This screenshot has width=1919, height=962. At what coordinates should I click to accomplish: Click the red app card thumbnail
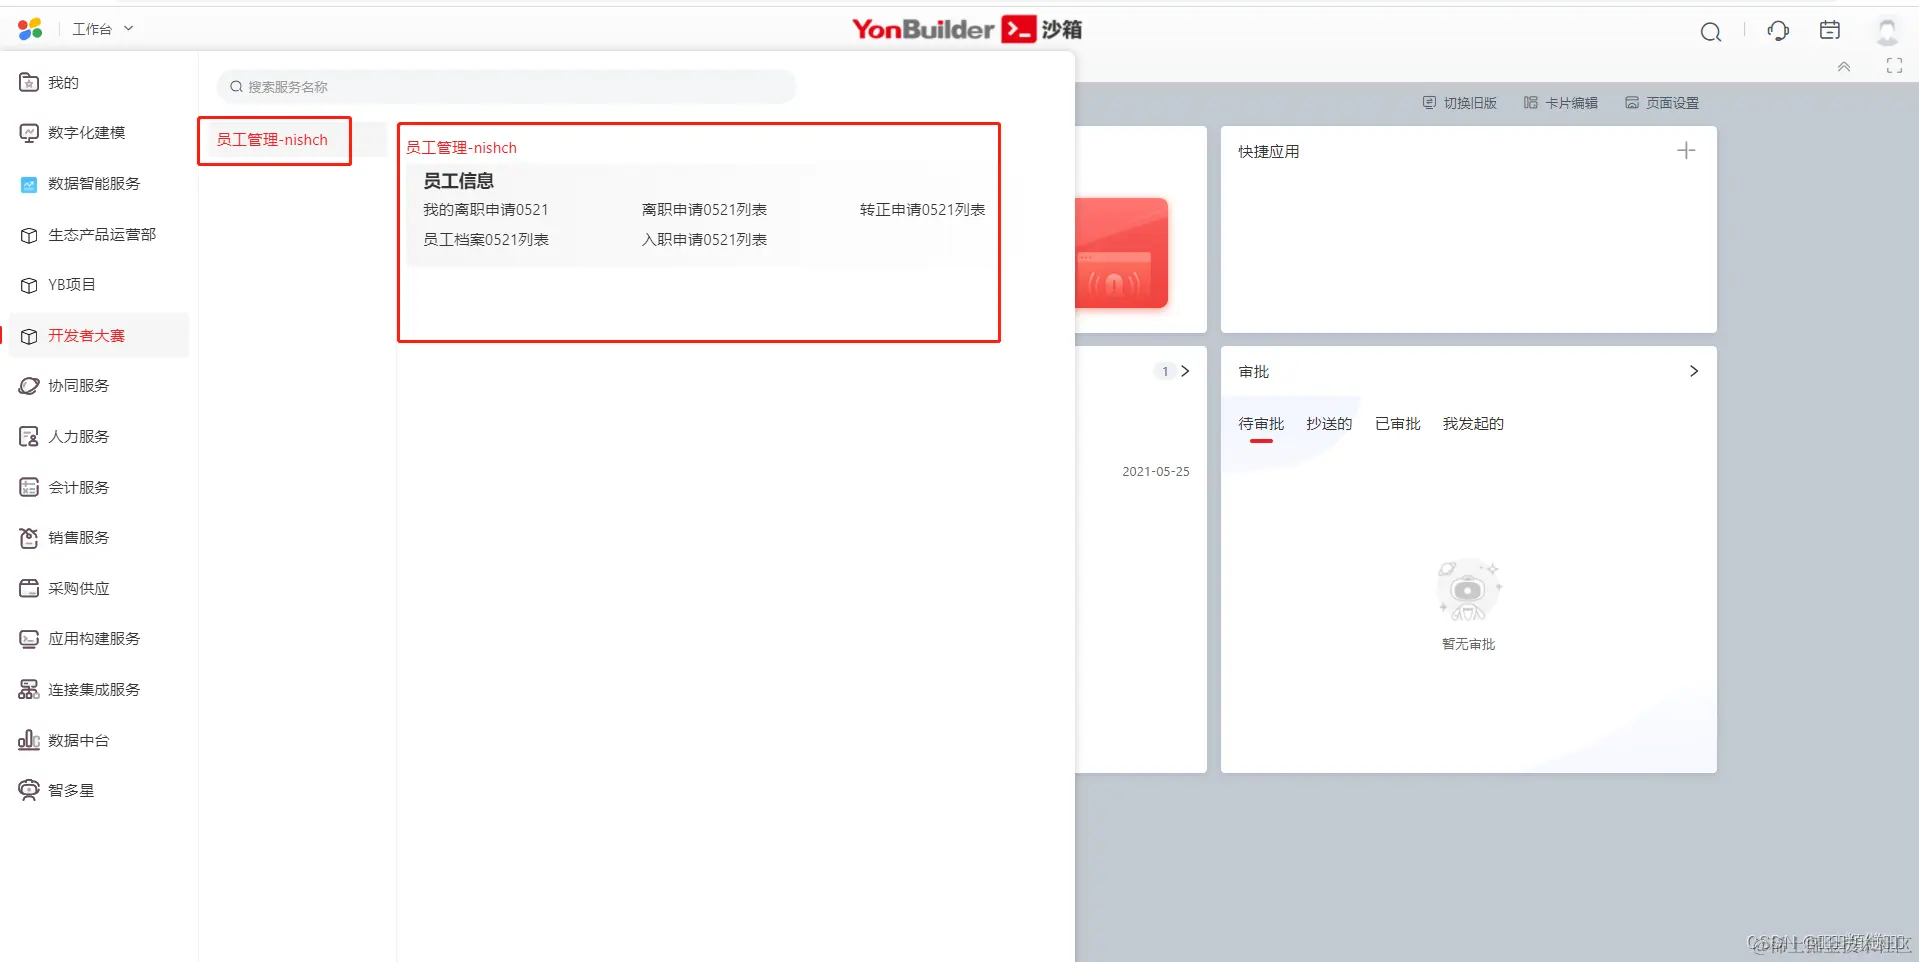(1121, 253)
